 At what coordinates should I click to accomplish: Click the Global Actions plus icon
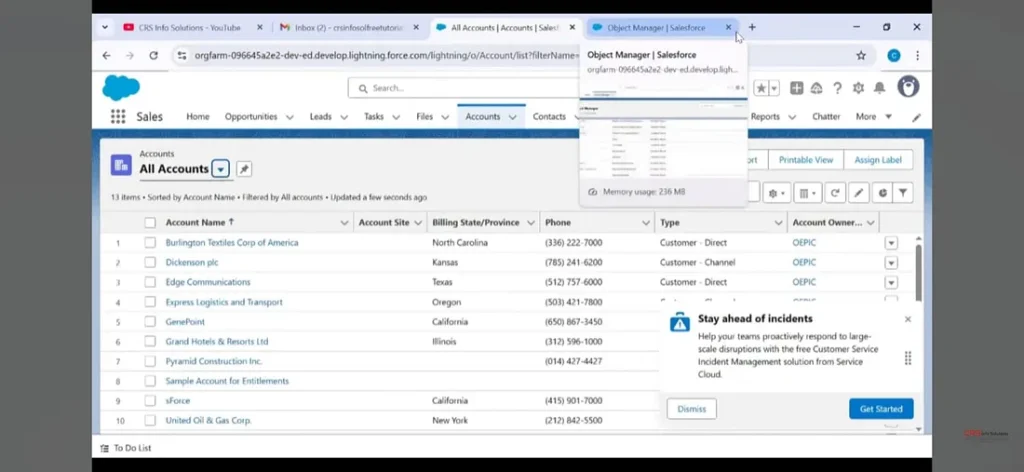click(x=796, y=88)
